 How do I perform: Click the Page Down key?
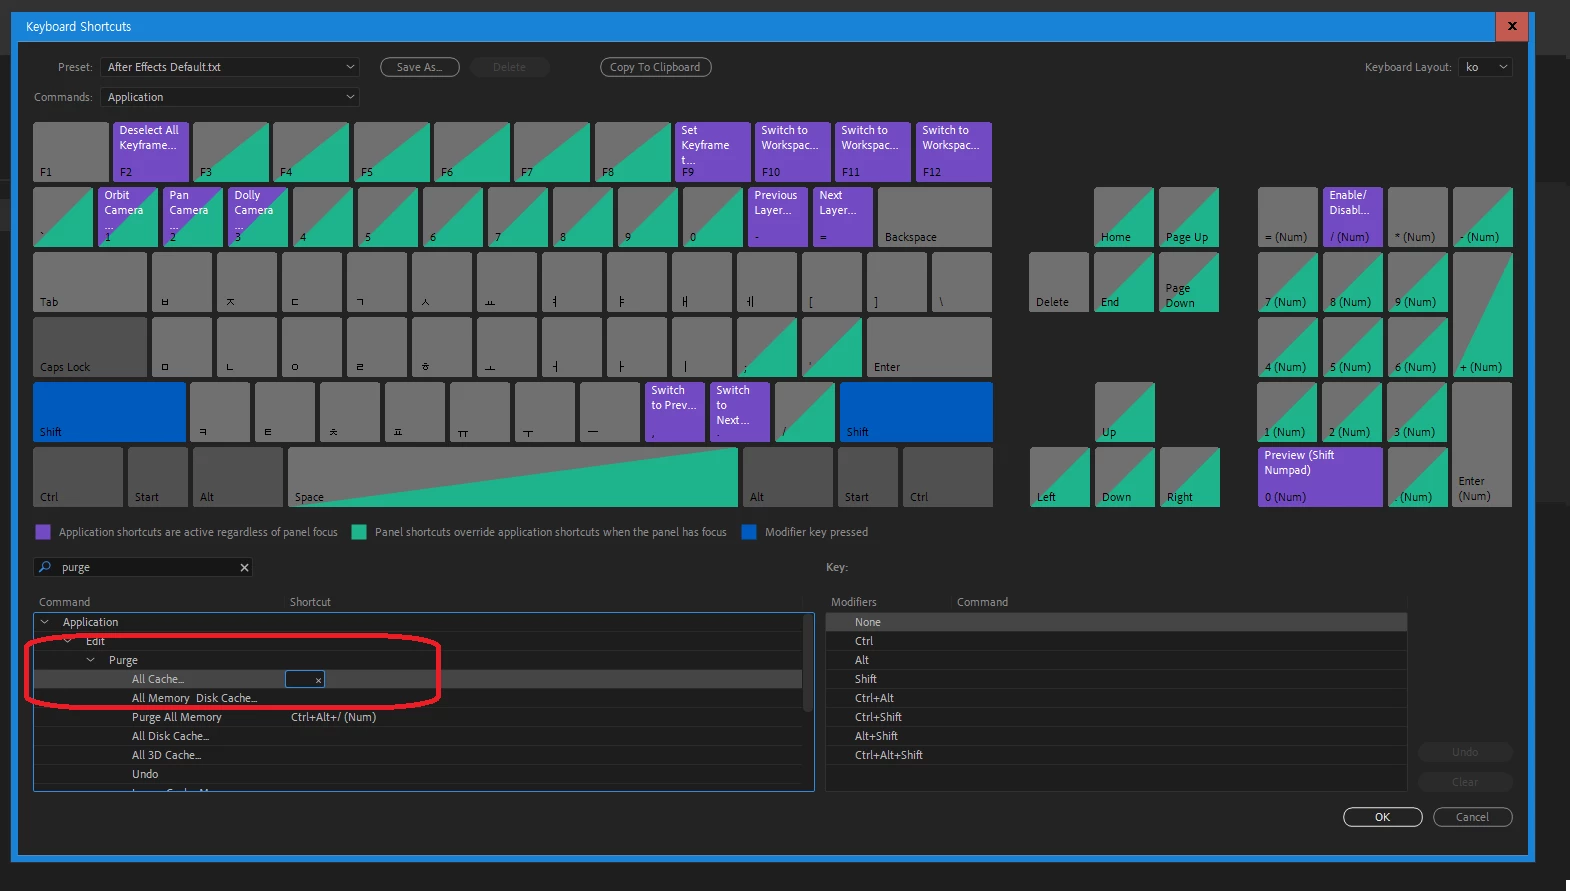1189,282
